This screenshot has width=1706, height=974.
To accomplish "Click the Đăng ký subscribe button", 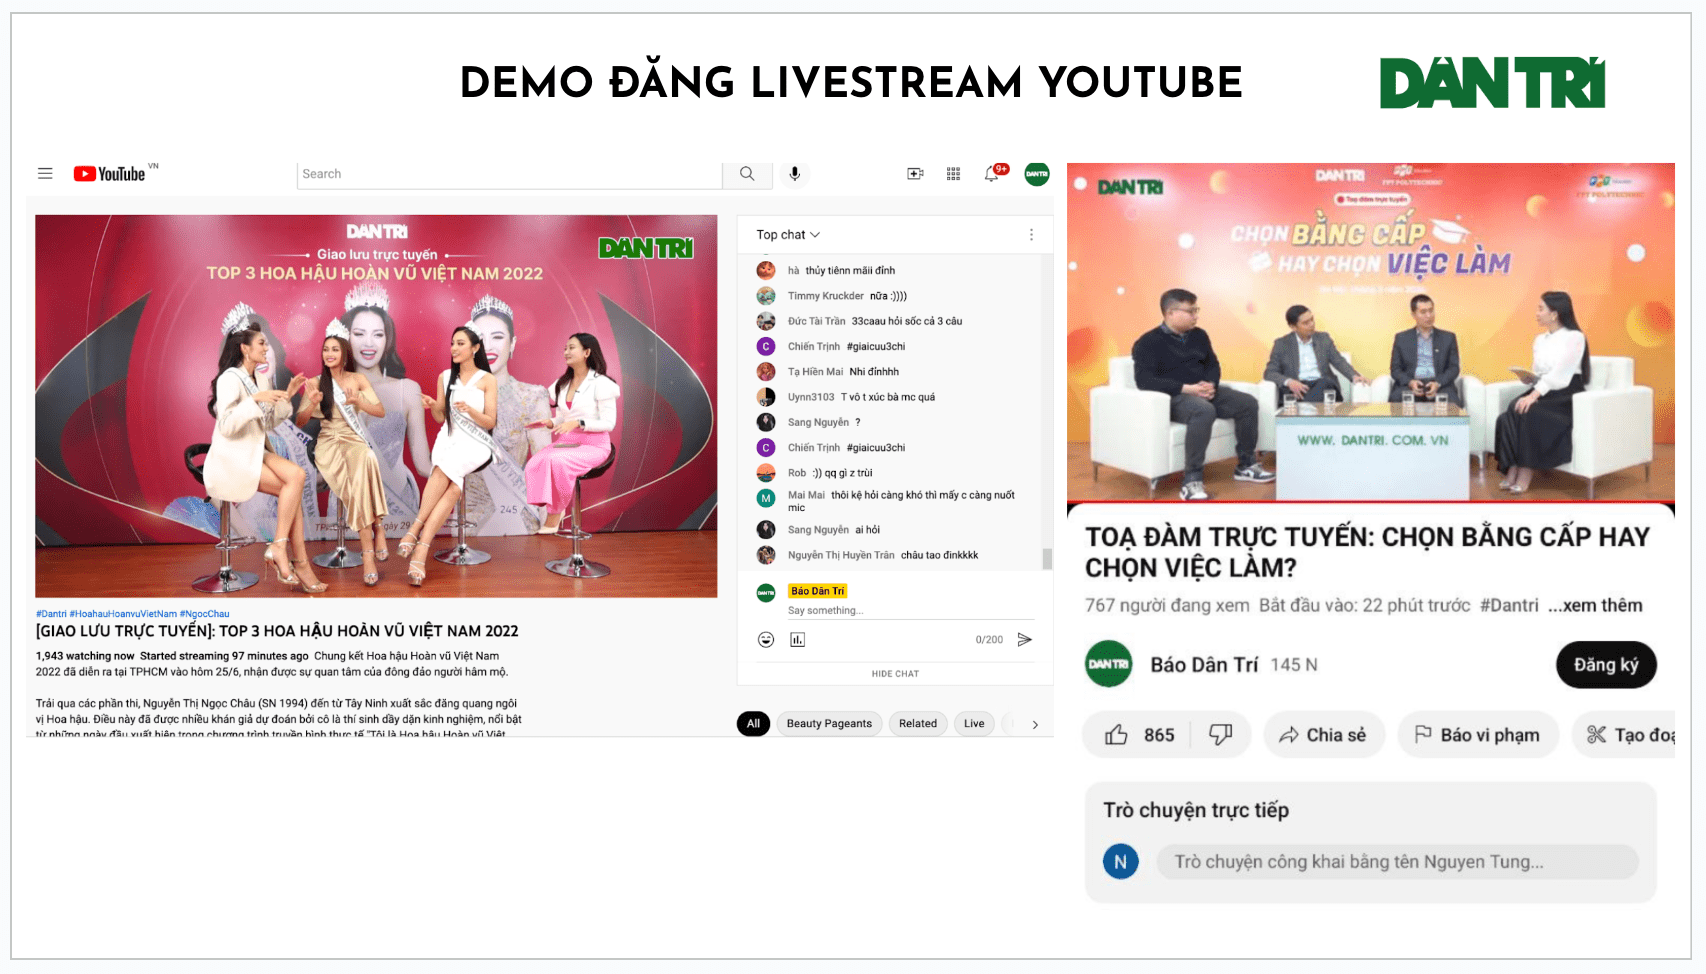I will pos(1606,665).
